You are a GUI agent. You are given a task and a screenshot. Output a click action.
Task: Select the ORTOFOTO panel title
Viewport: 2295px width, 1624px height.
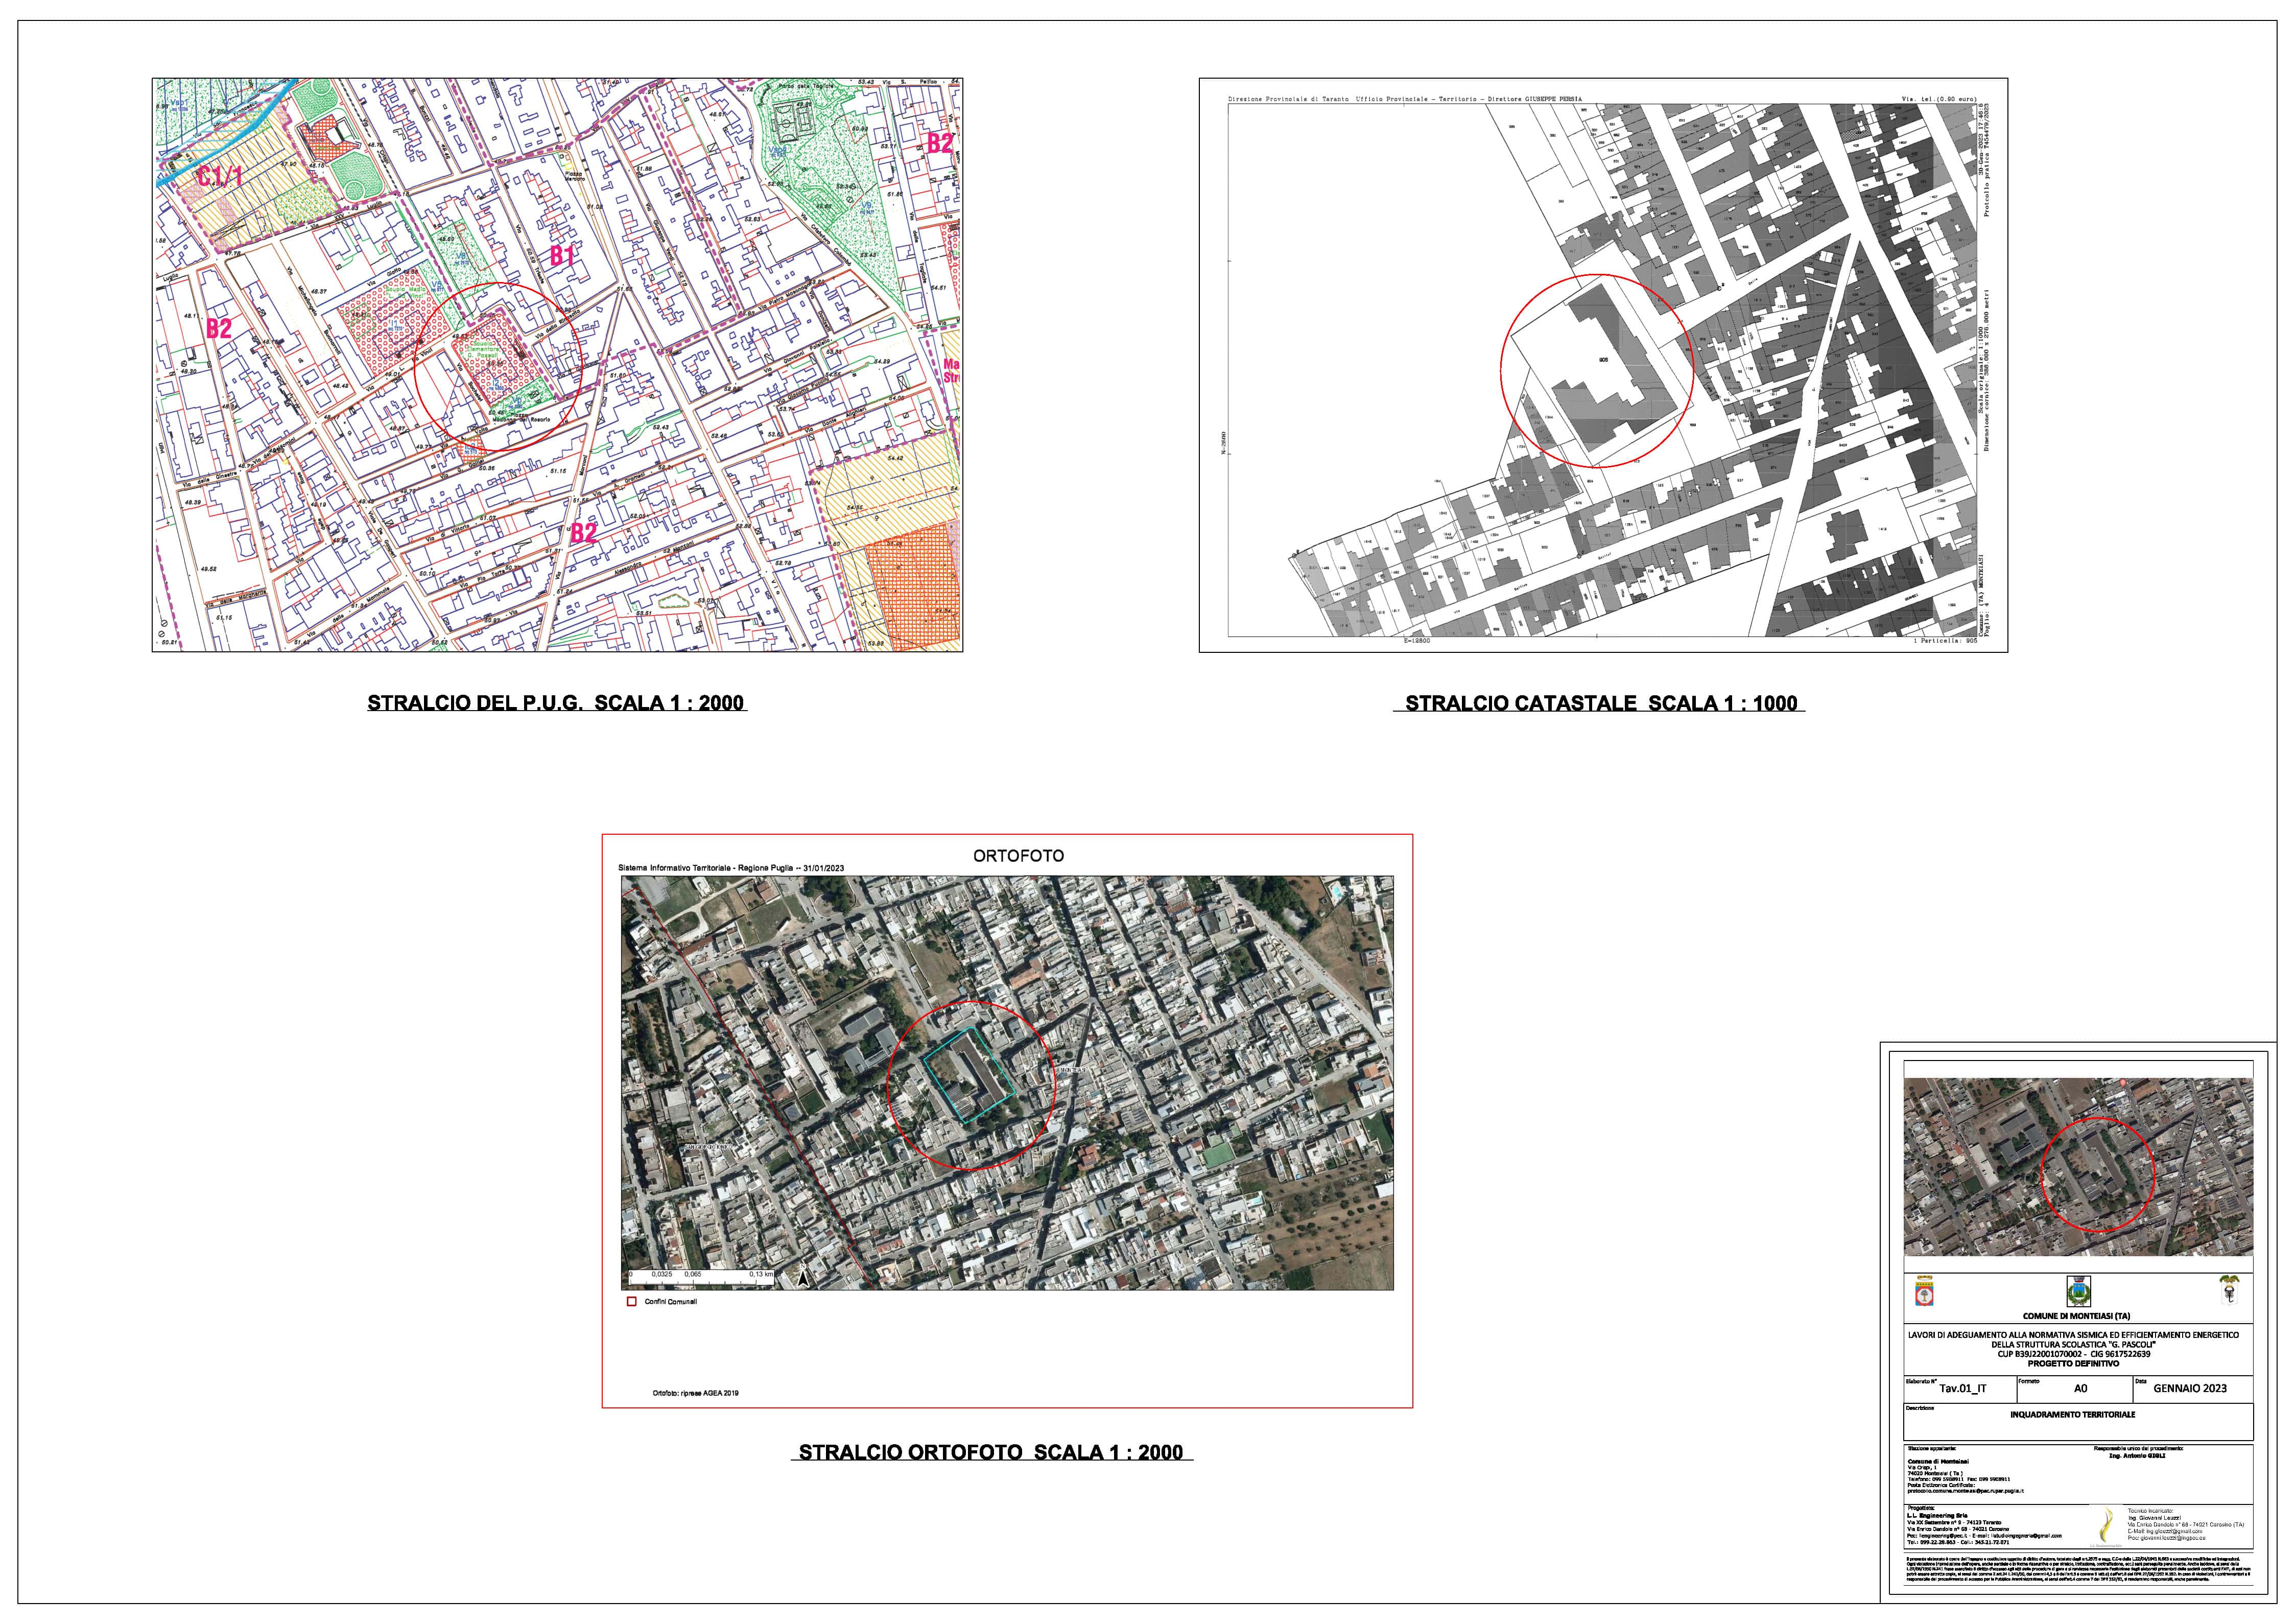pos(1020,855)
